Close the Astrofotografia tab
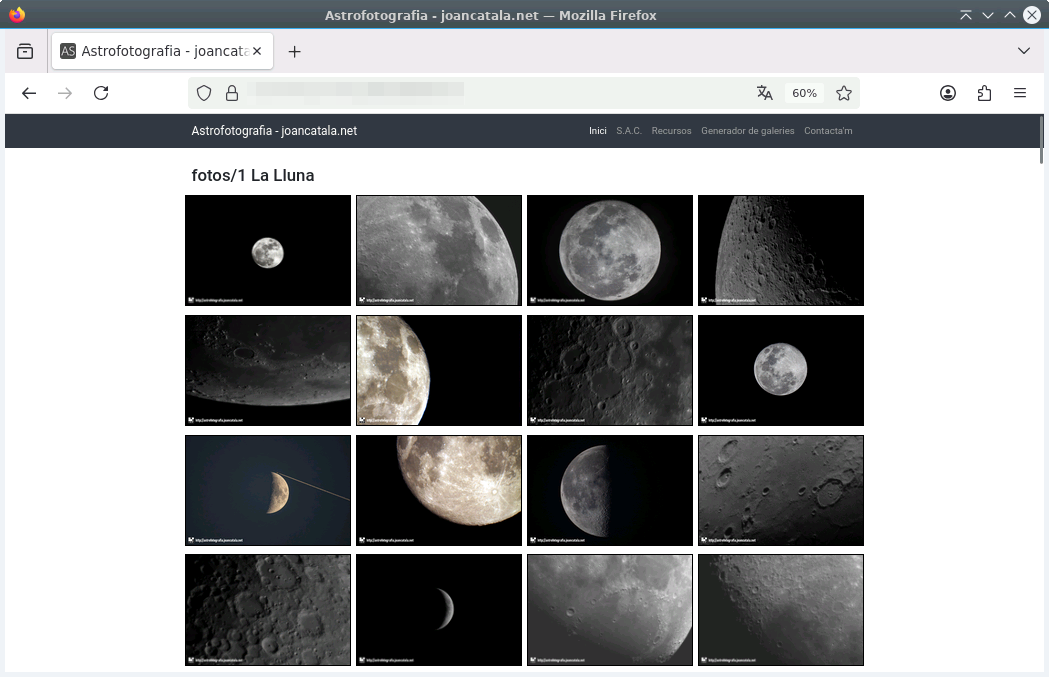The width and height of the screenshot is (1049, 677). [x=257, y=51]
